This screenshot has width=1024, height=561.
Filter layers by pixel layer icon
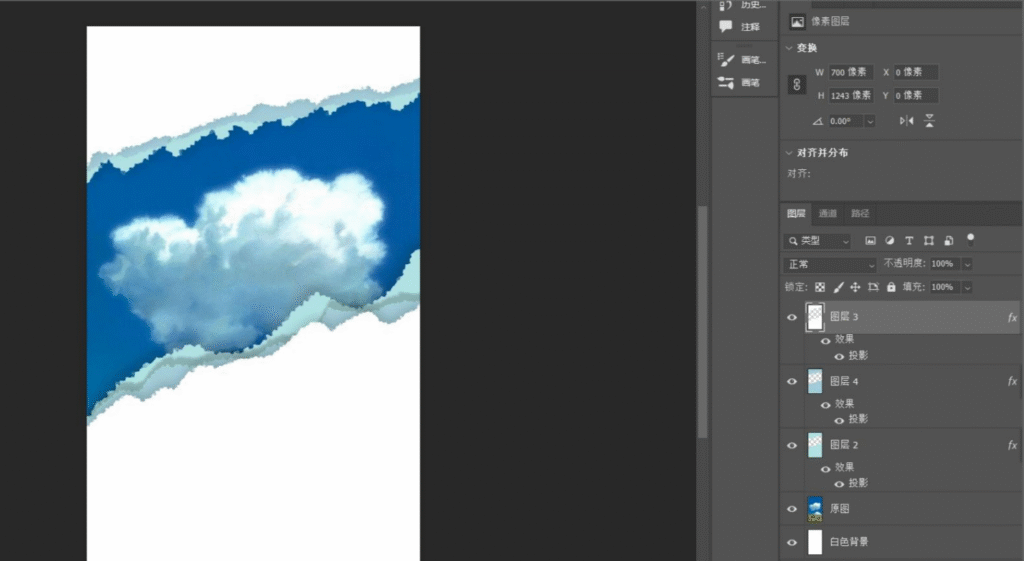pos(871,240)
